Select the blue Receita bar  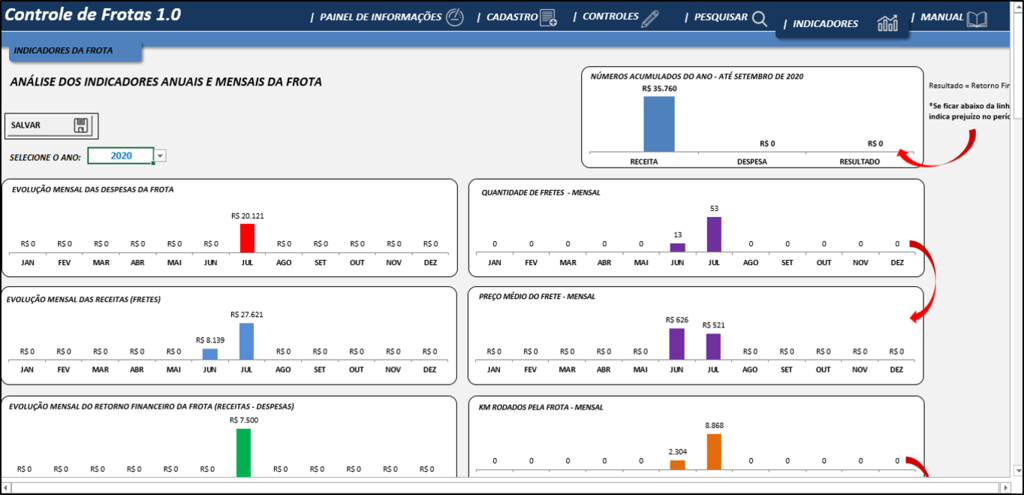click(x=659, y=124)
